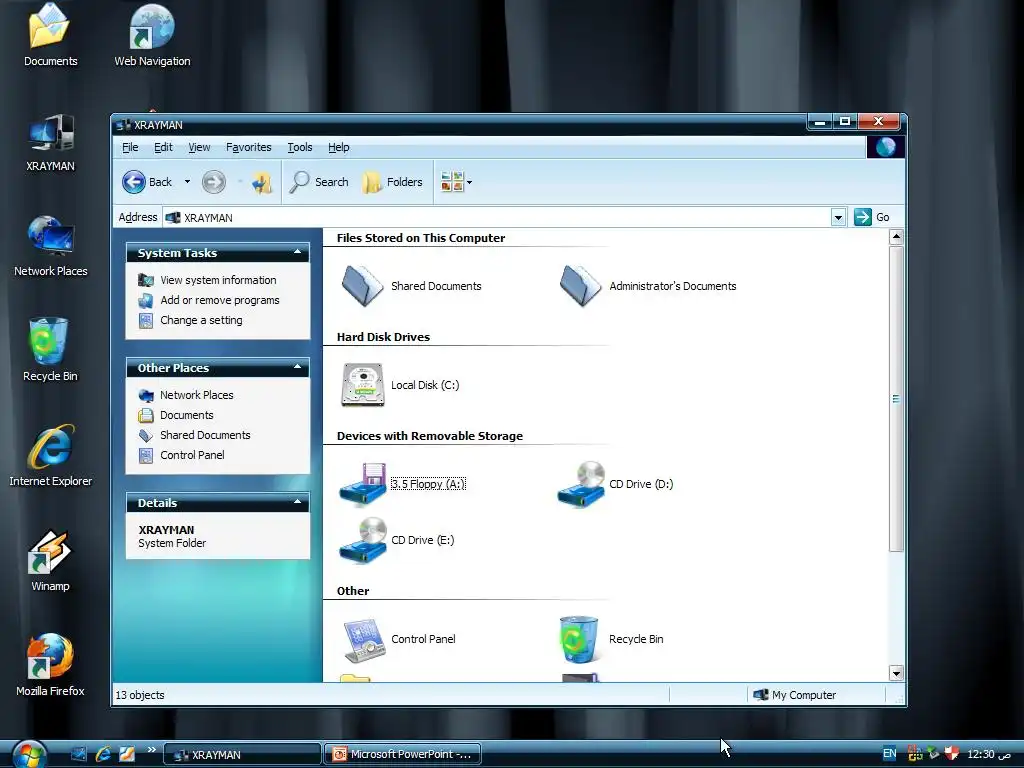
Task: Click Change a setting link
Action: tap(201, 321)
